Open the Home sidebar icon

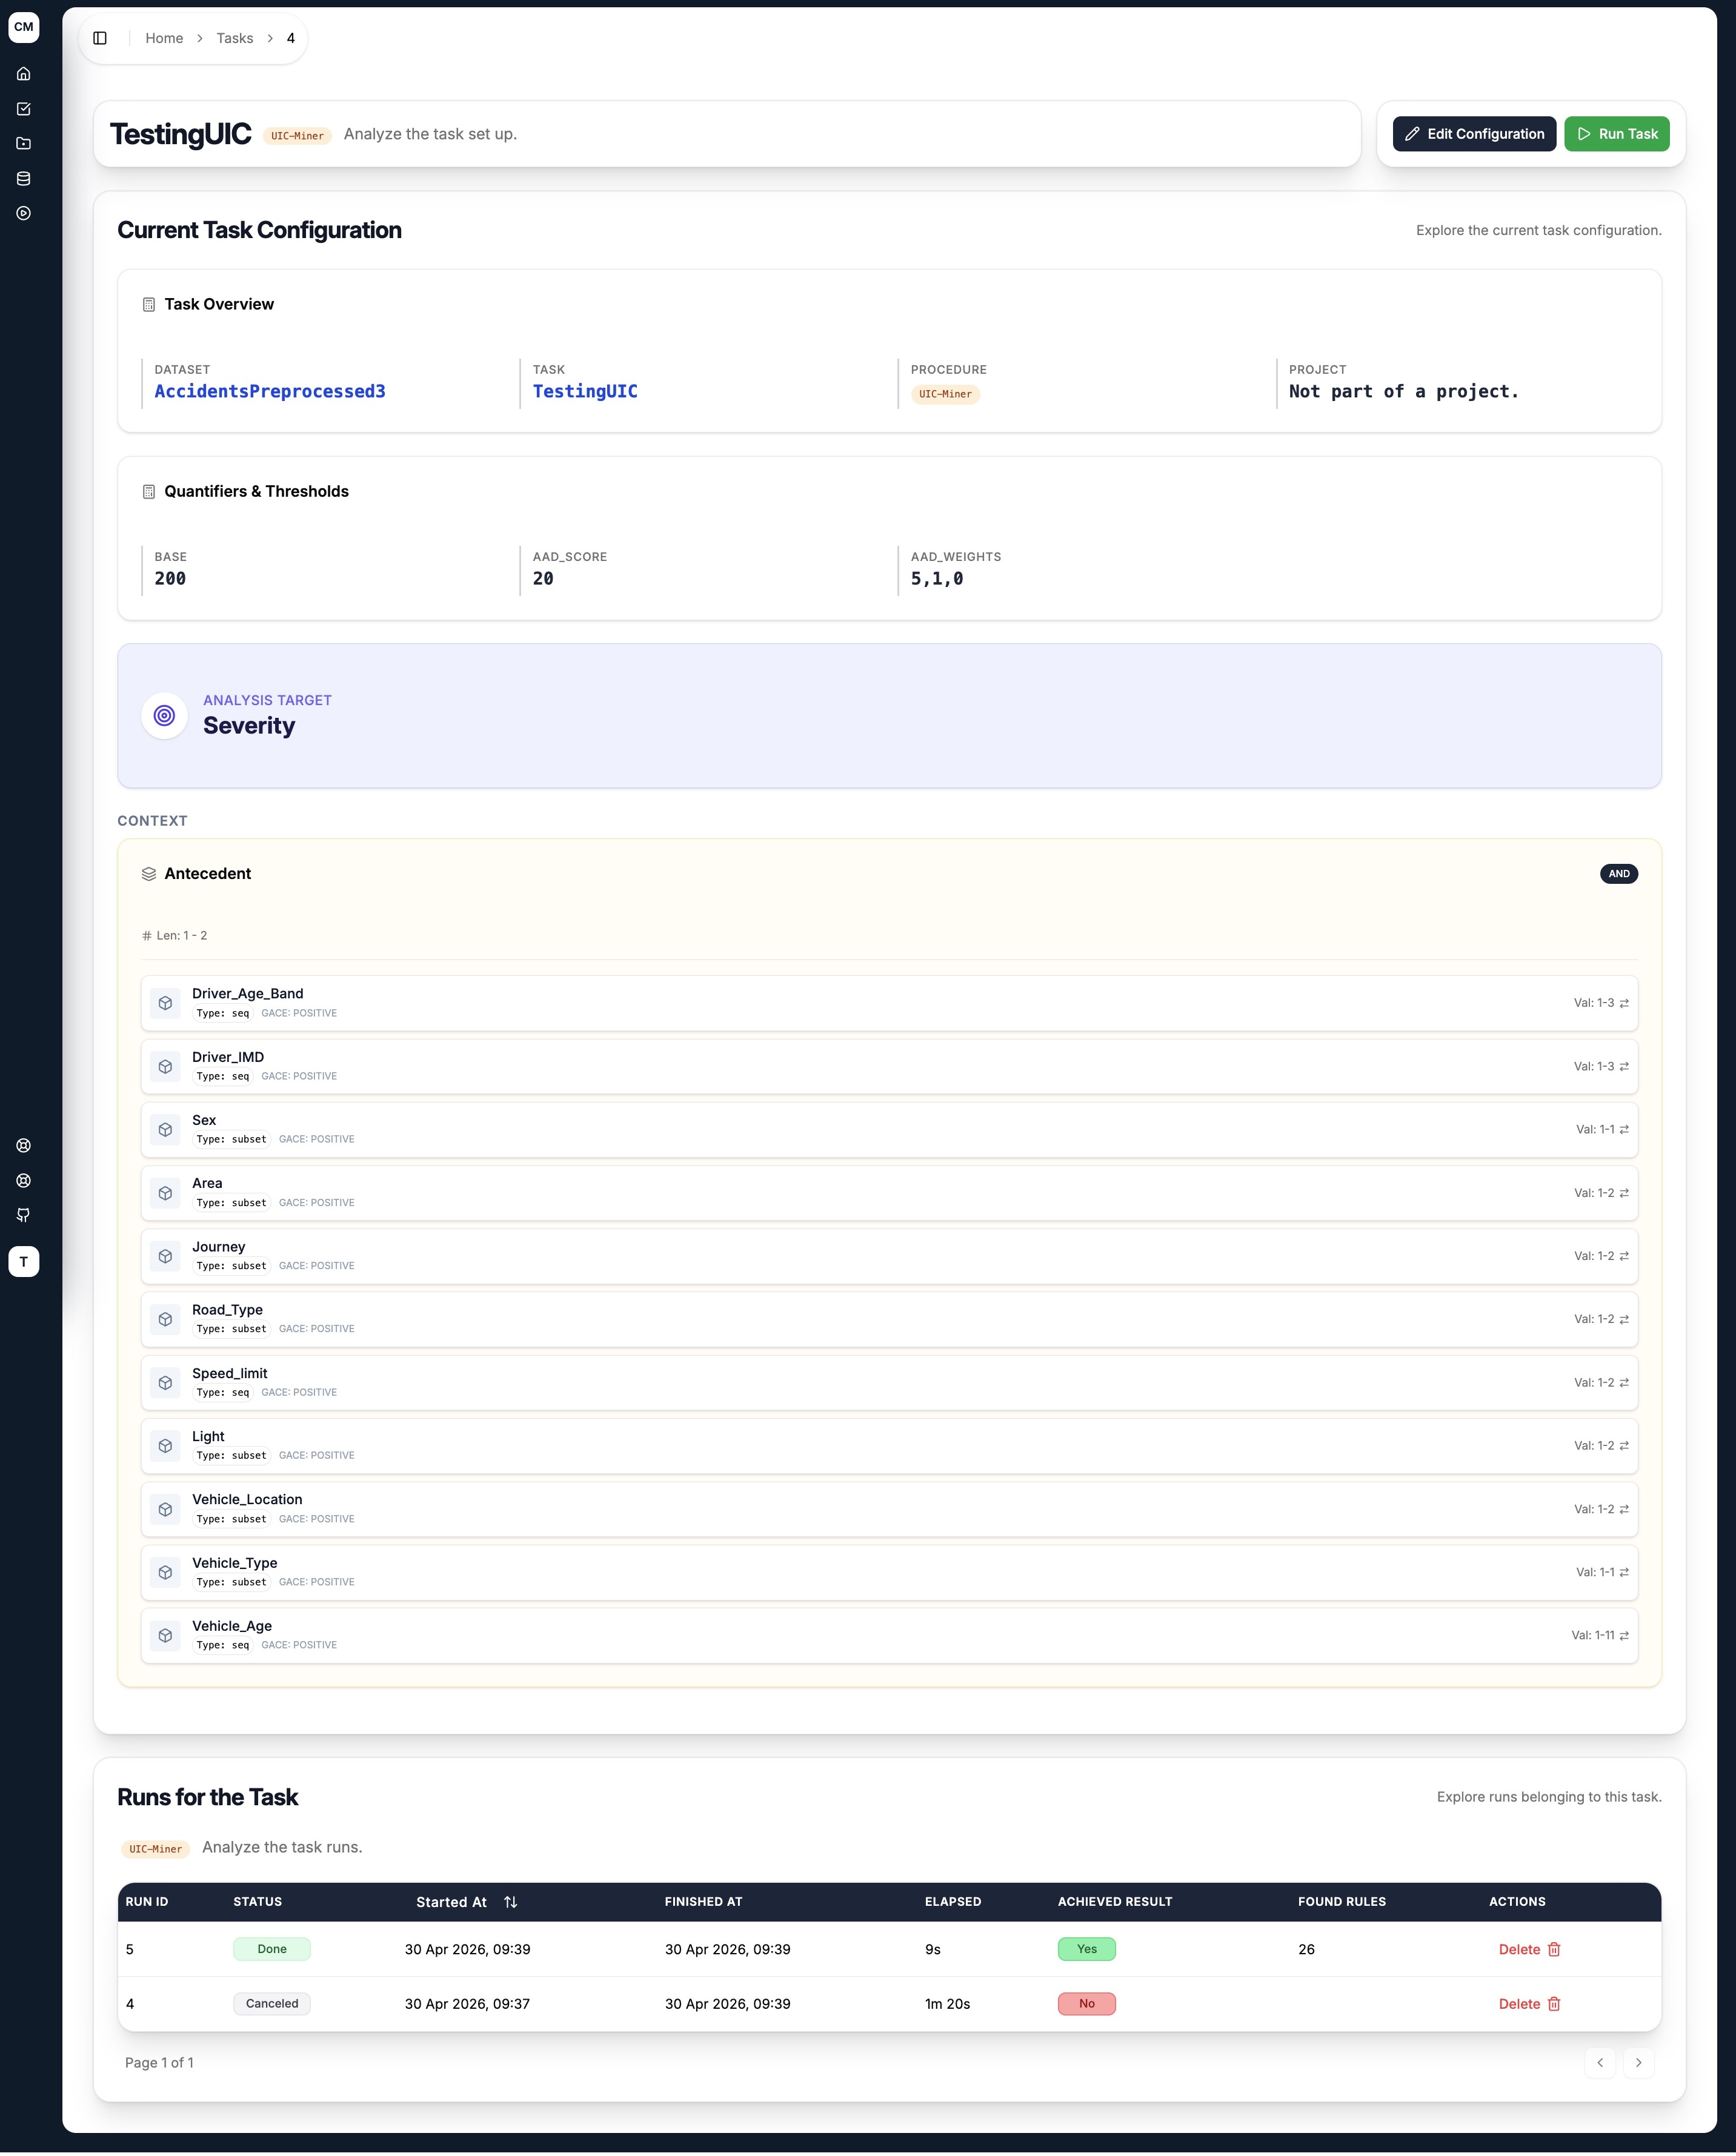tap(24, 74)
